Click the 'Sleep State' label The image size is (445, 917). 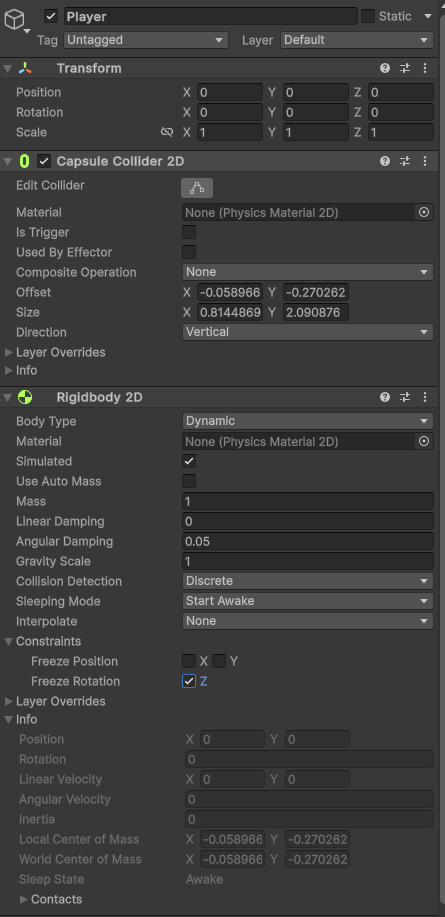51,879
